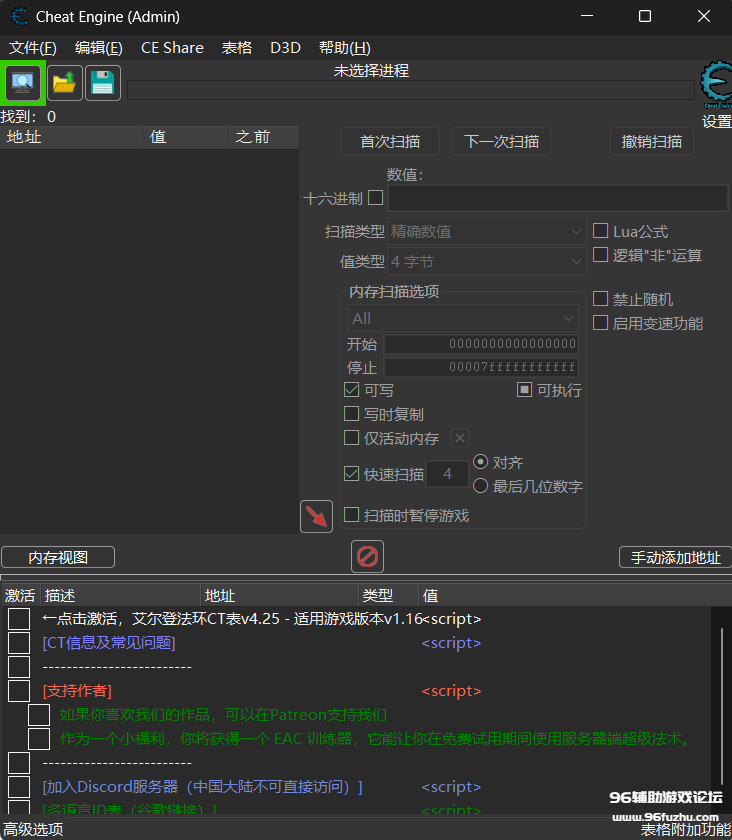
Task: Open the 内存视图 button
Action: pos(58,557)
